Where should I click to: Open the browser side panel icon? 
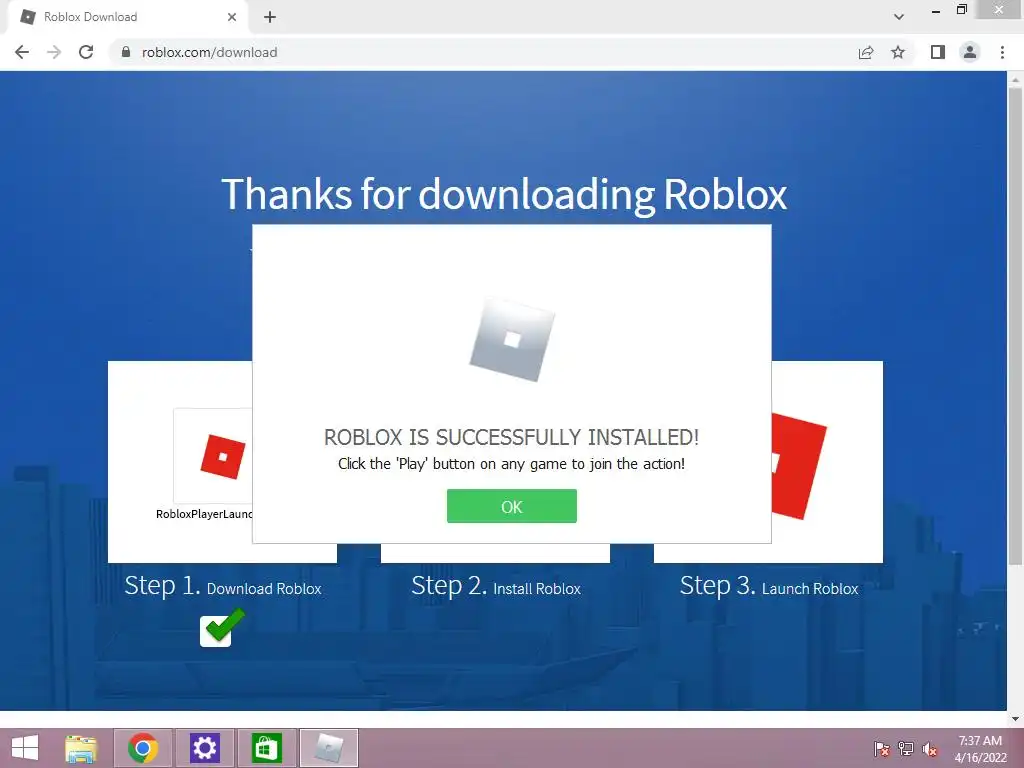938,52
